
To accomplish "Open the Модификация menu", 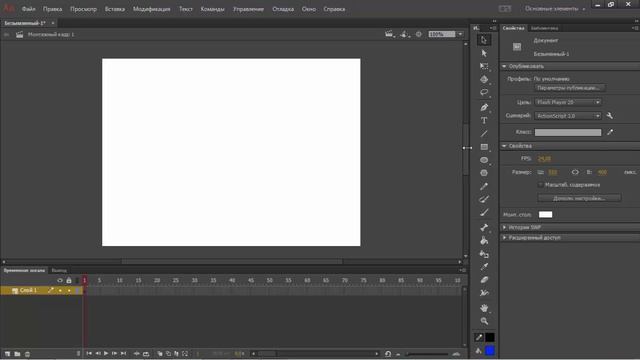I will [151, 9].
